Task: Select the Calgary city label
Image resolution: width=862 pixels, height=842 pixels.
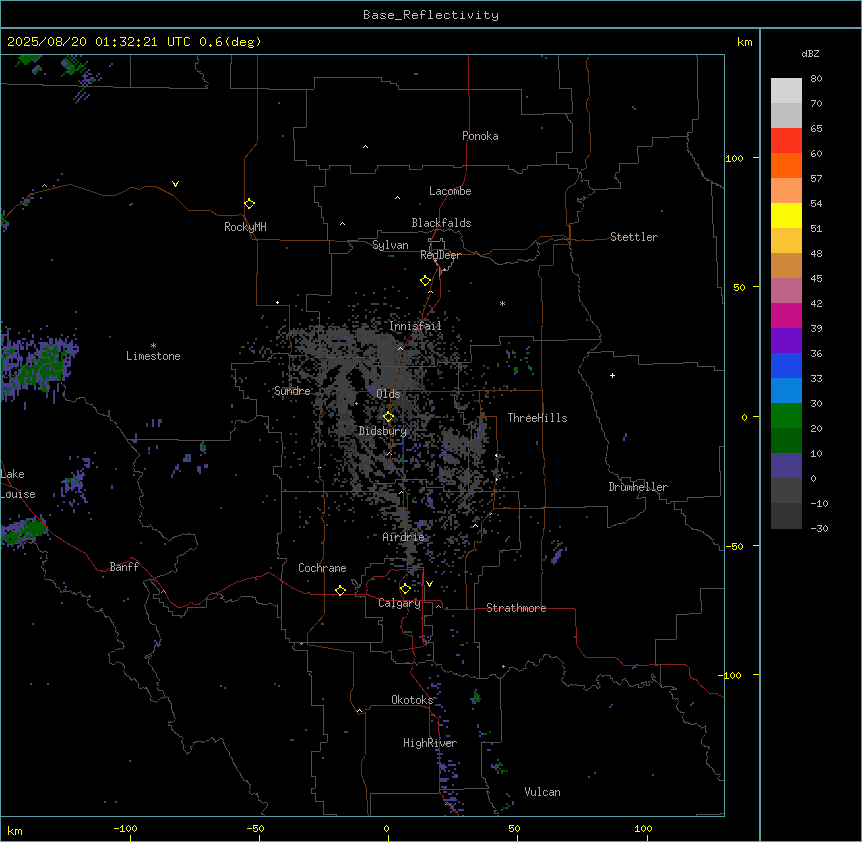Action: pos(399,603)
